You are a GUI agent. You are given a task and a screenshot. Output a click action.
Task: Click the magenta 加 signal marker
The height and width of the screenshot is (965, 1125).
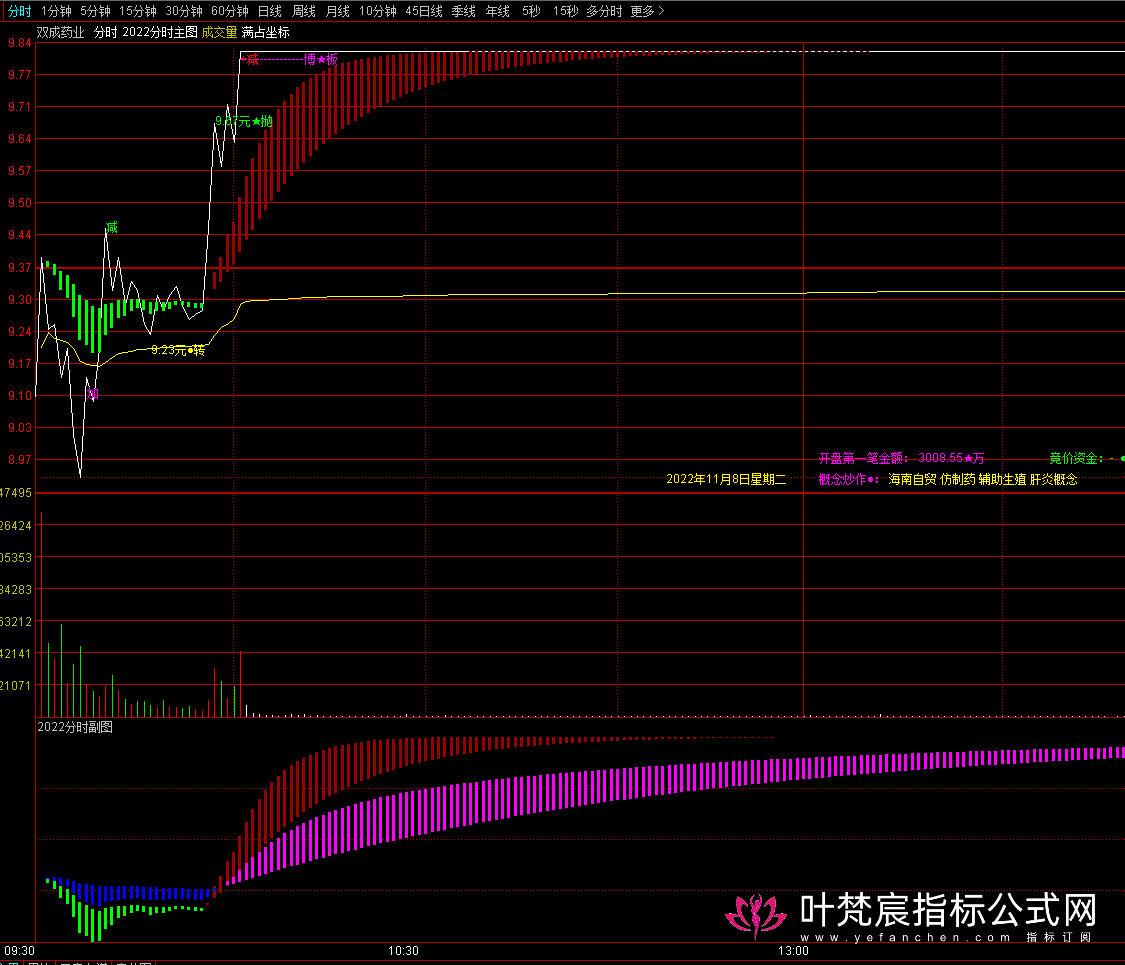click(x=93, y=394)
